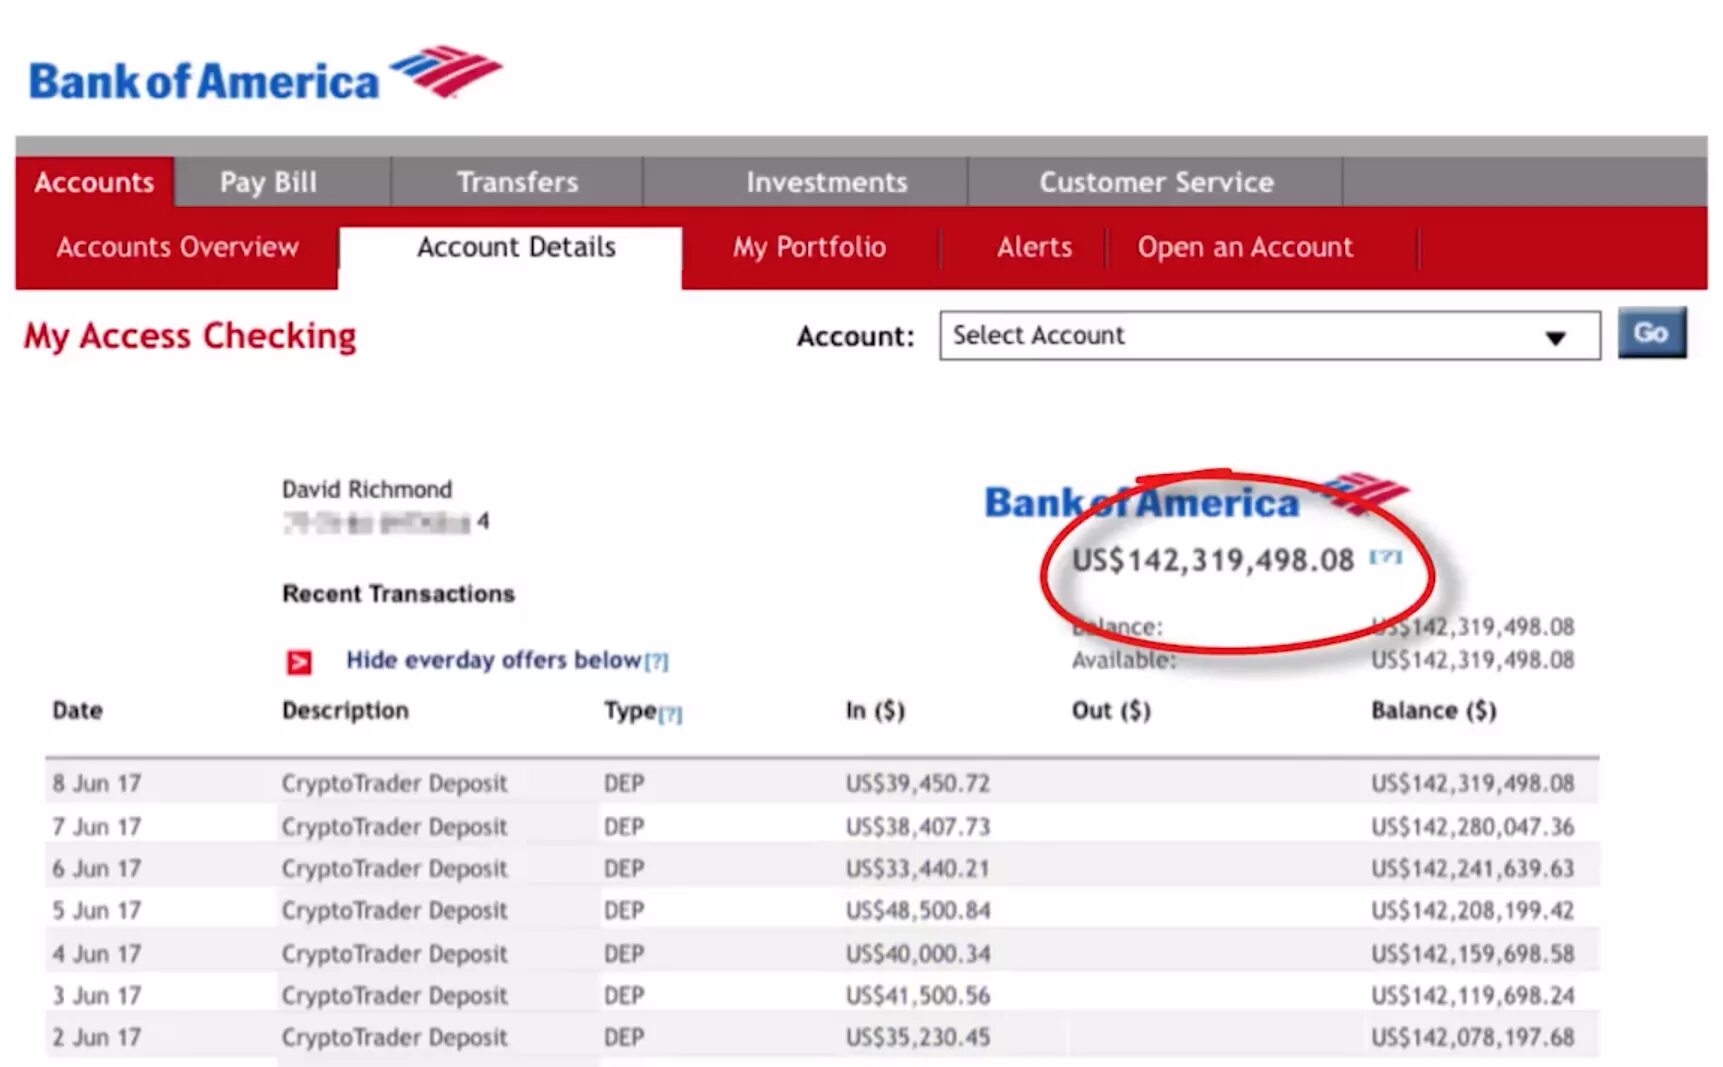Click CryptoTrader Deposit in the 8 Jun row

click(394, 783)
